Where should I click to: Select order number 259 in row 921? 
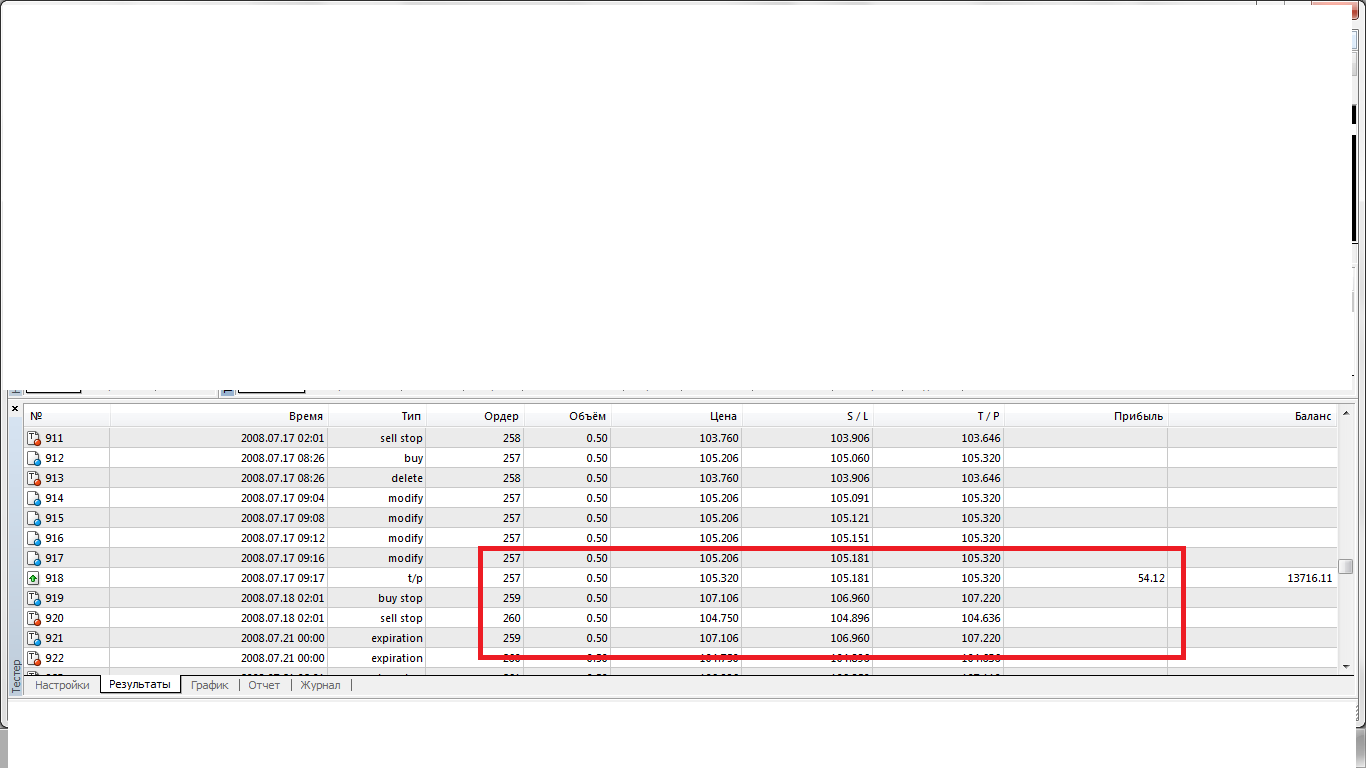click(x=510, y=638)
